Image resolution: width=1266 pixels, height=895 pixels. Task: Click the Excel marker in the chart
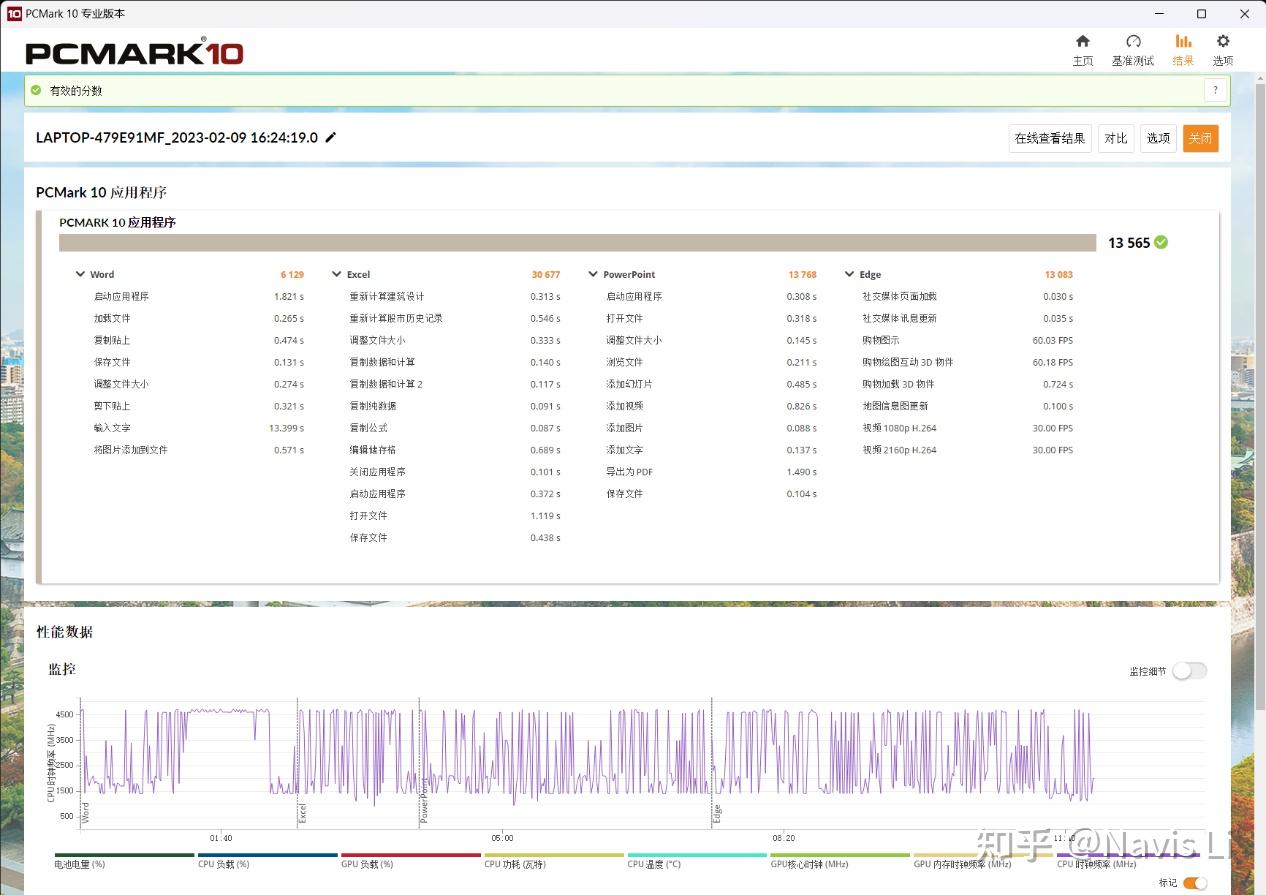click(302, 813)
